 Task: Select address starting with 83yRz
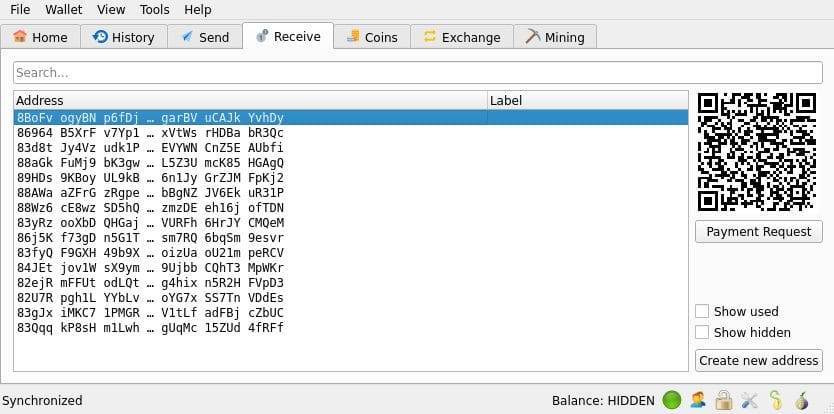pos(351,222)
